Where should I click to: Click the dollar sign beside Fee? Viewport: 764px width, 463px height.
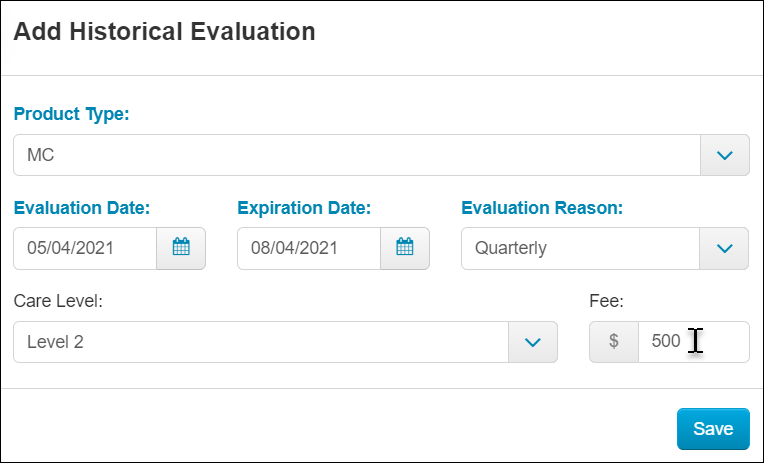[614, 342]
